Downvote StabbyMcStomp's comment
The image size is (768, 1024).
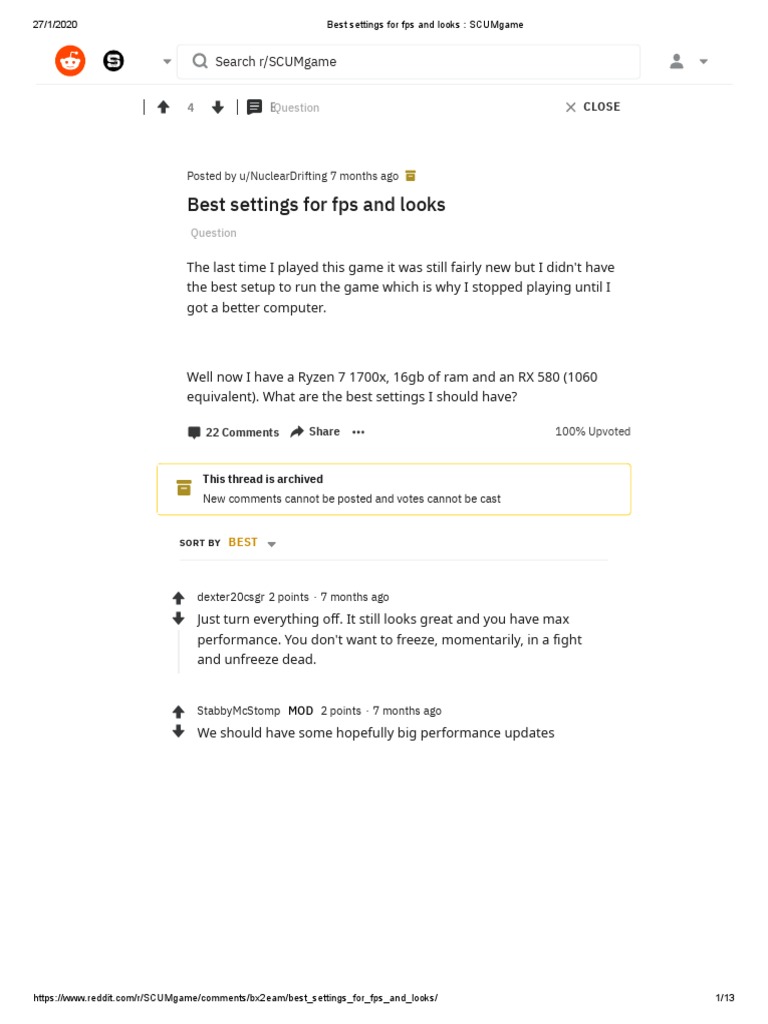click(179, 732)
